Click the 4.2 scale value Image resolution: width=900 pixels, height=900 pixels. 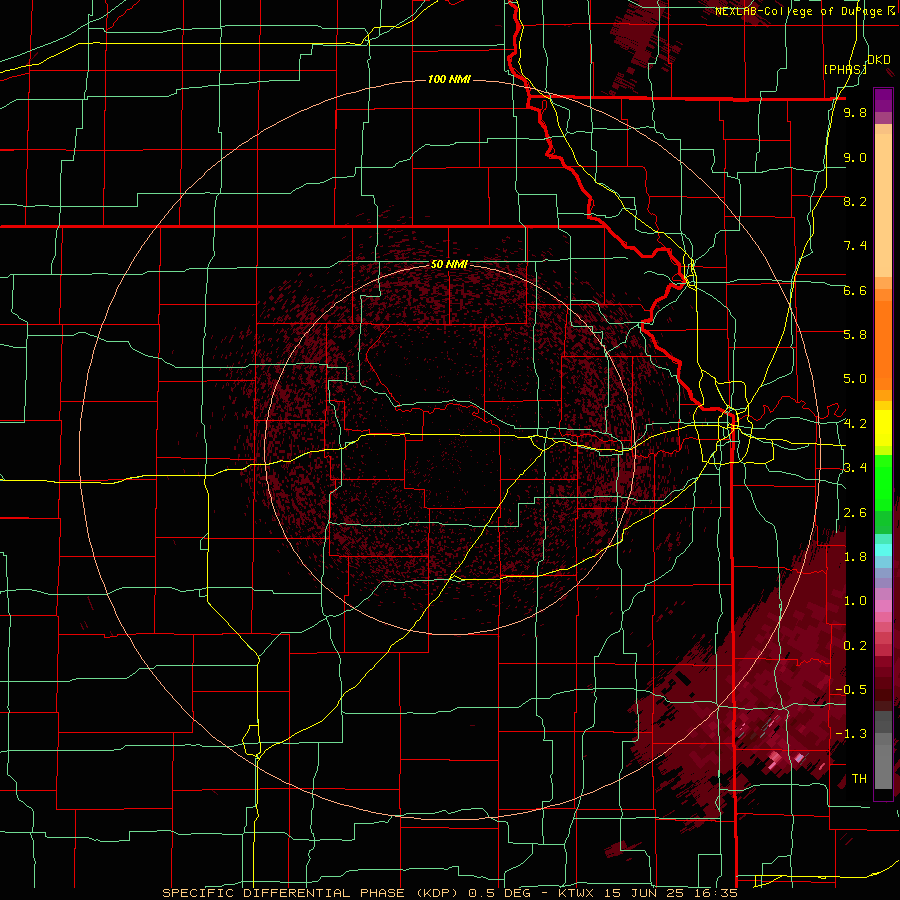point(855,424)
